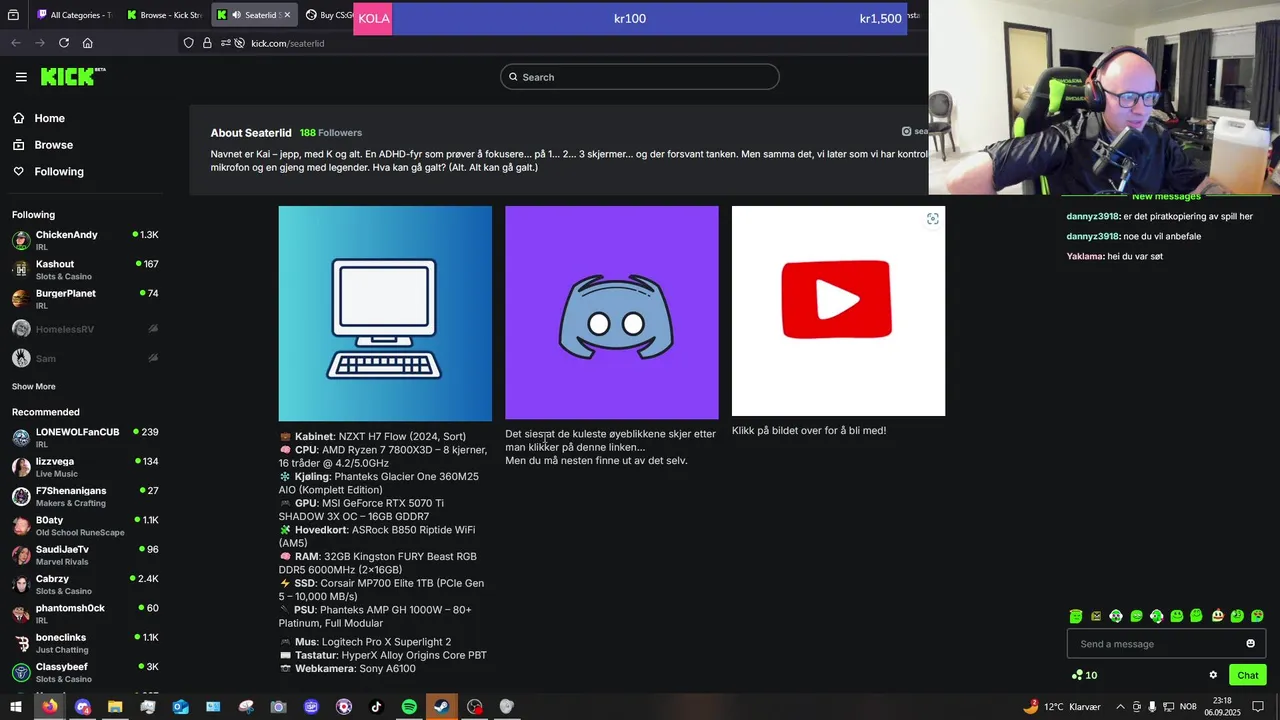Focus the Send a message field
Screen dimensions: 1280x720
coord(1166,643)
